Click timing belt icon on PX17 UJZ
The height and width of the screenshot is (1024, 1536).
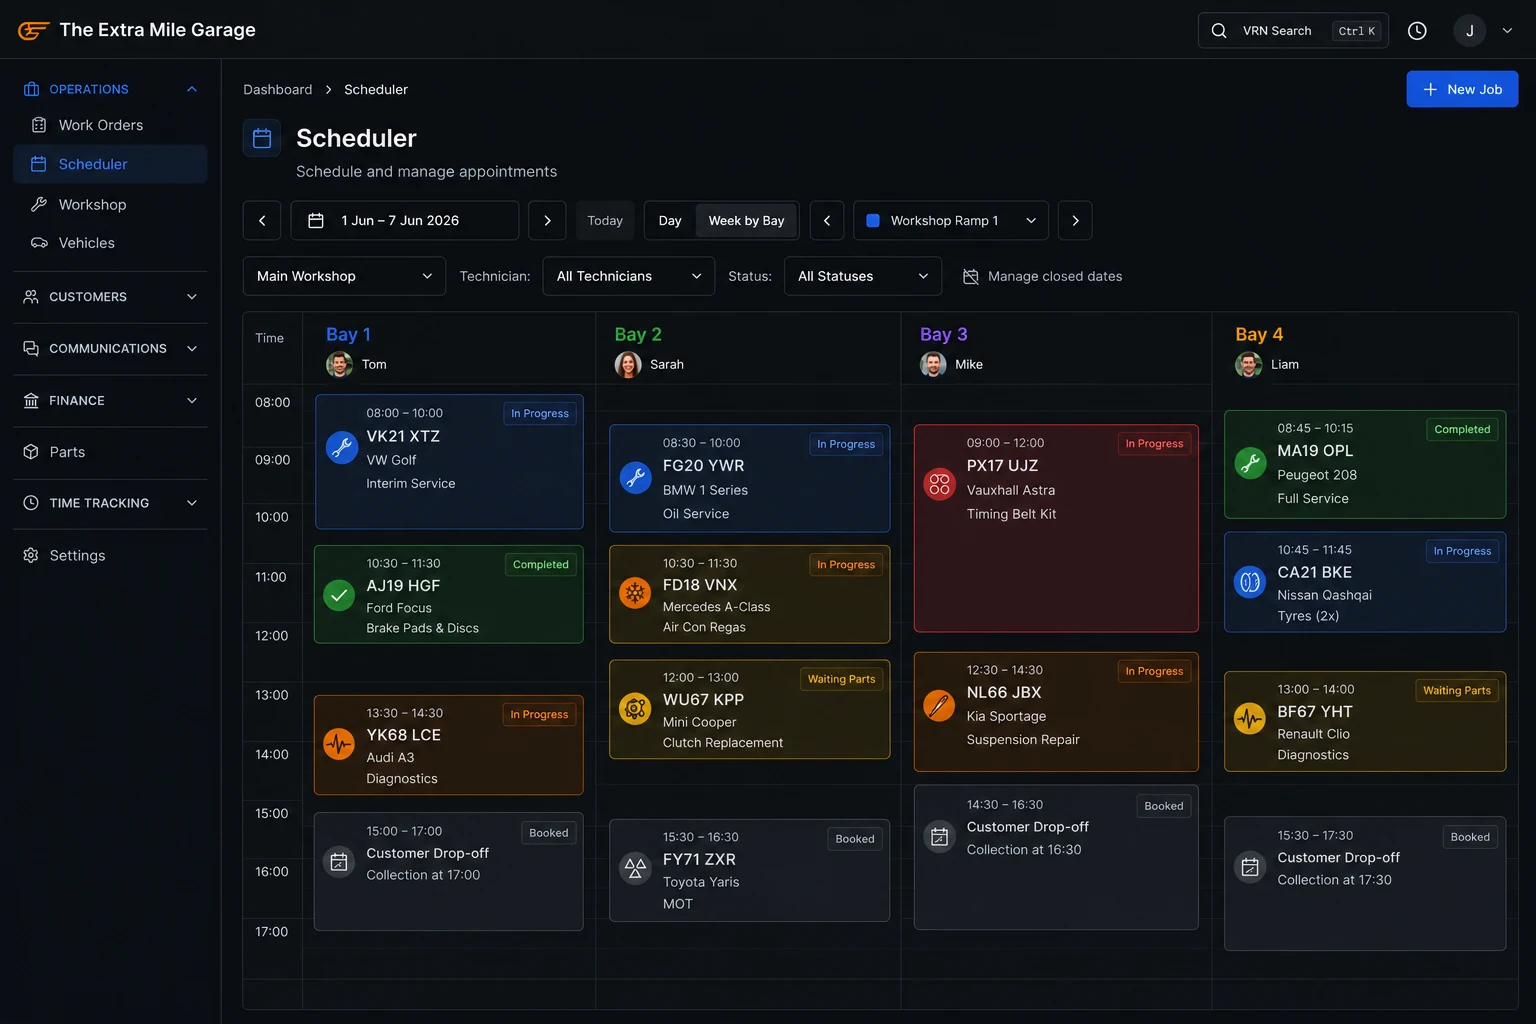939,485
